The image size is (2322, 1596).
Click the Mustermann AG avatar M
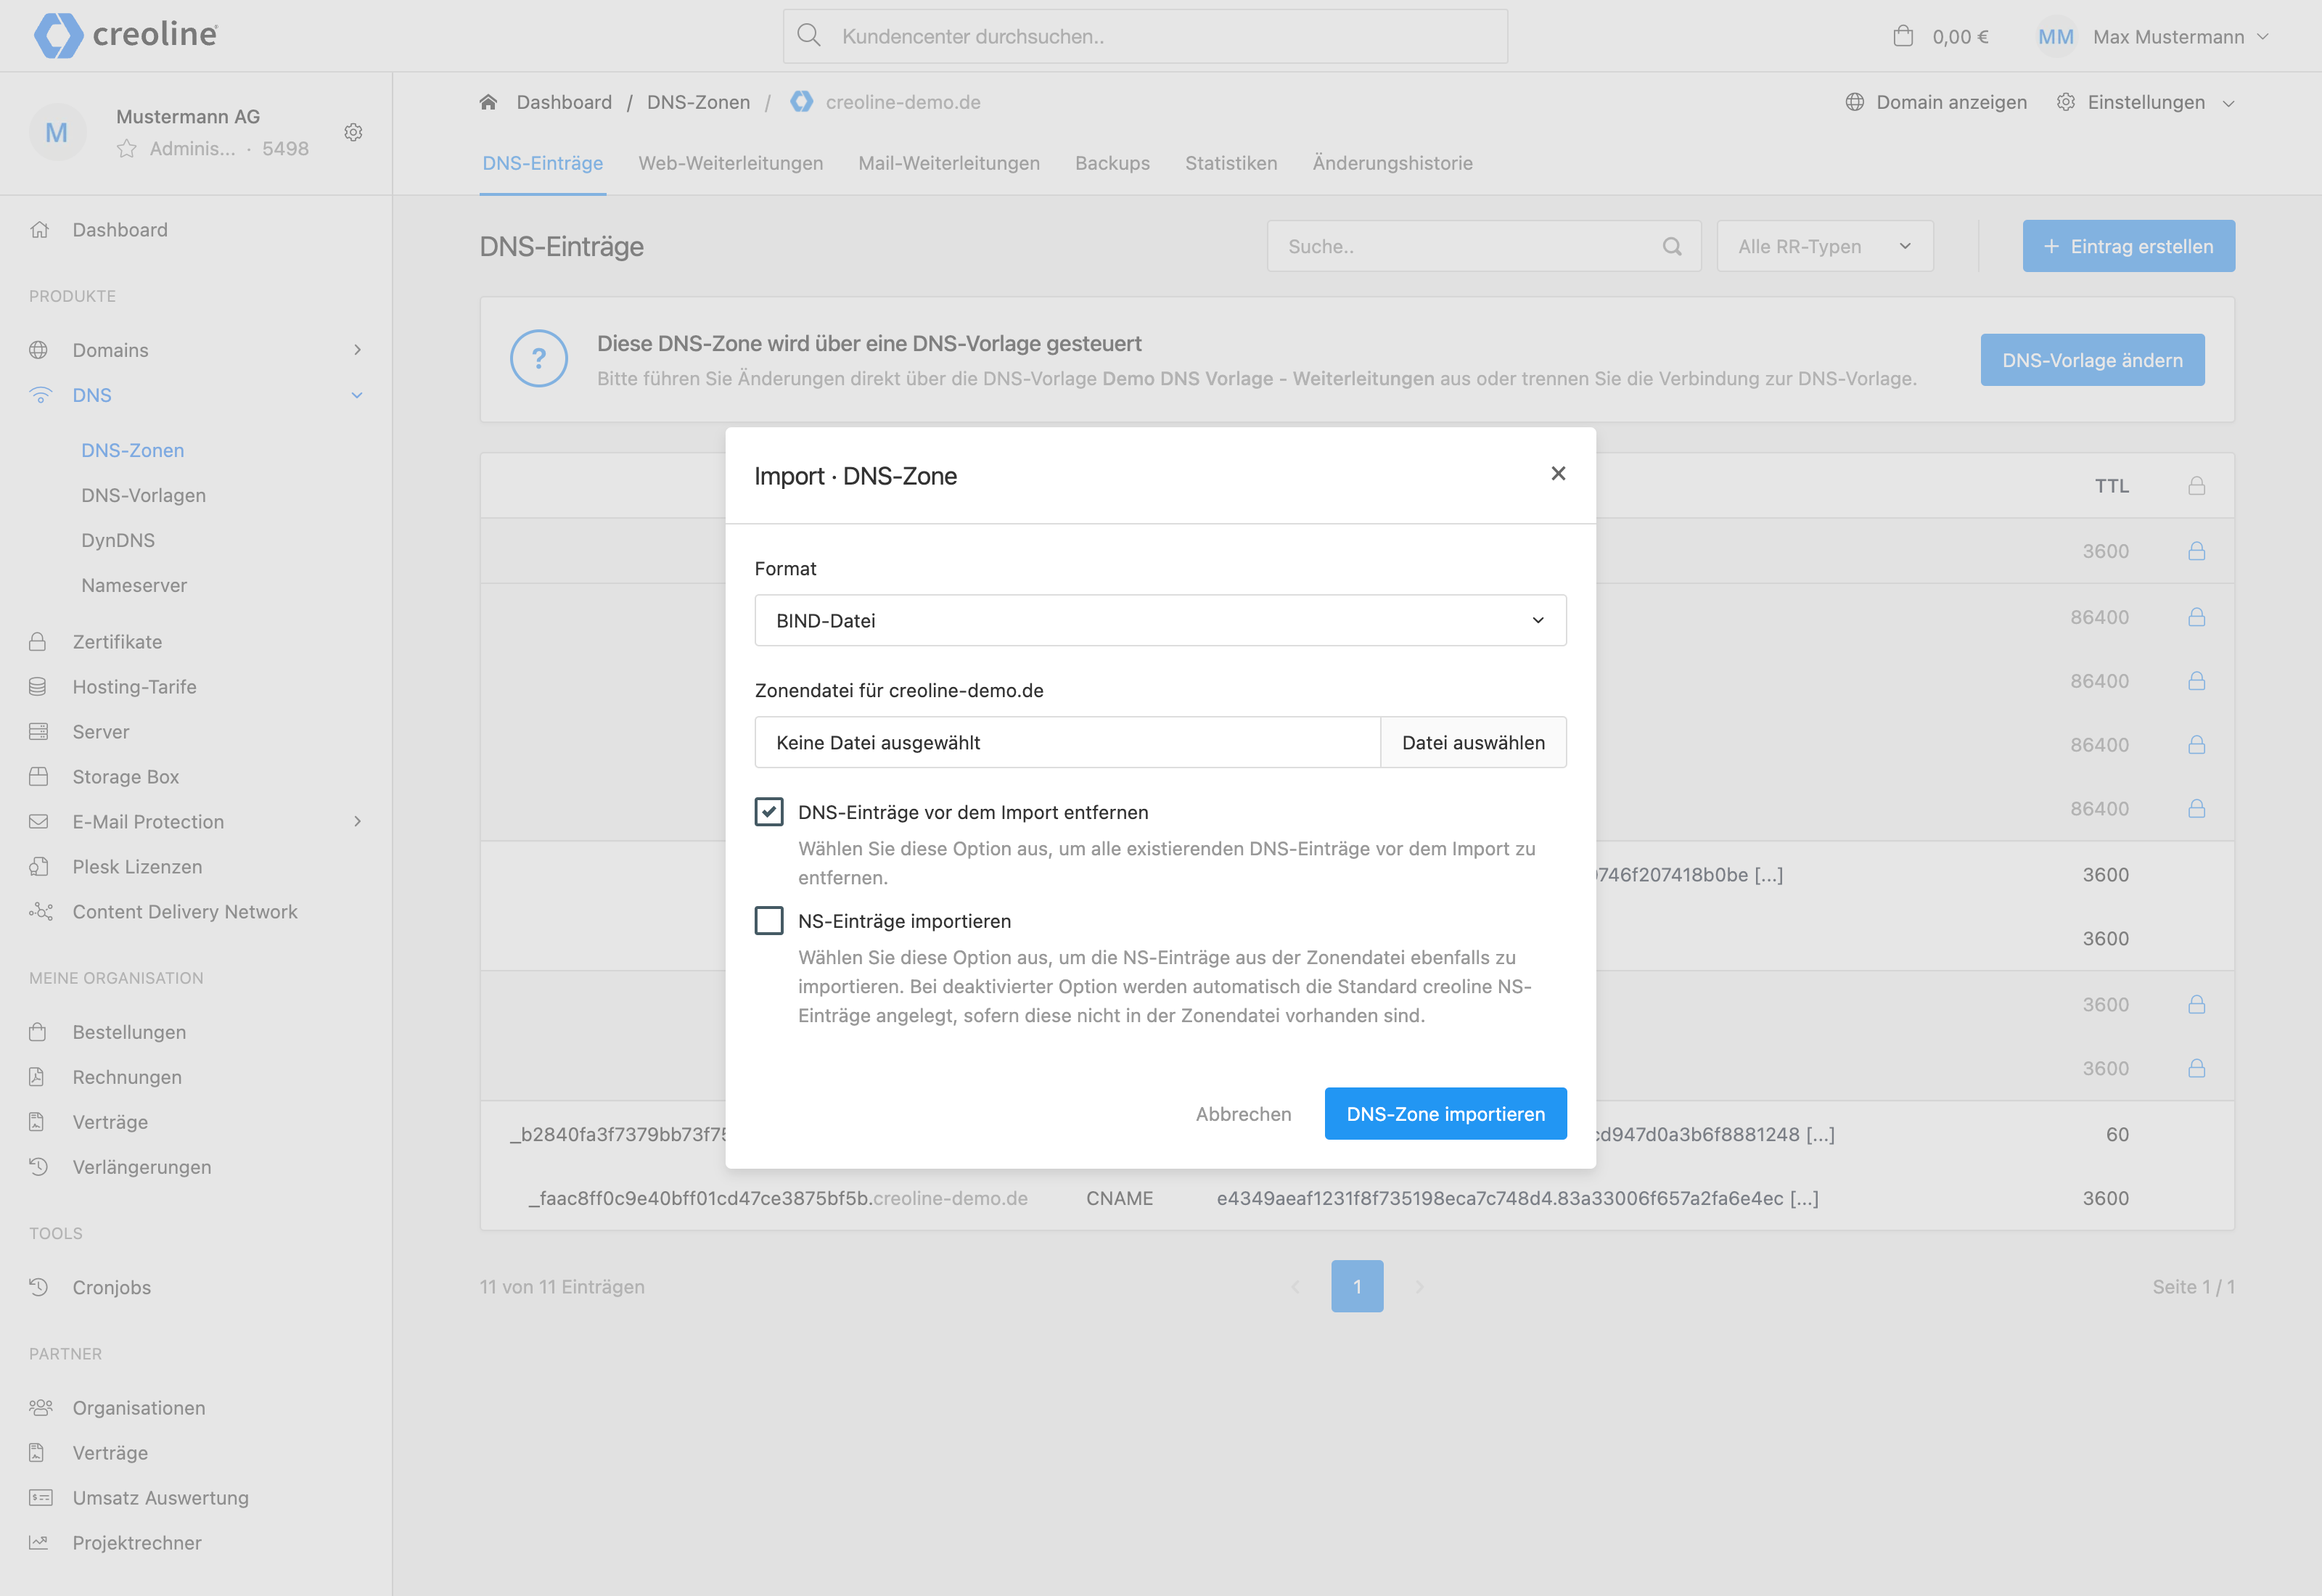click(x=57, y=132)
